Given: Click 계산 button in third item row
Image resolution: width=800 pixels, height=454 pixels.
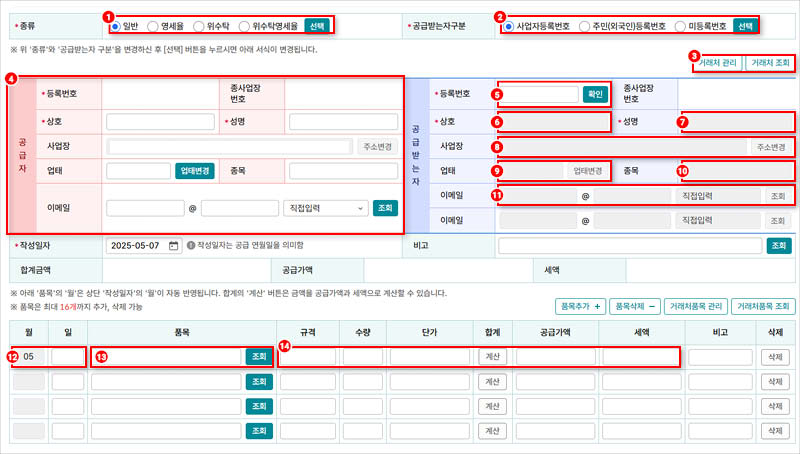Looking at the screenshot, I should pos(492,407).
